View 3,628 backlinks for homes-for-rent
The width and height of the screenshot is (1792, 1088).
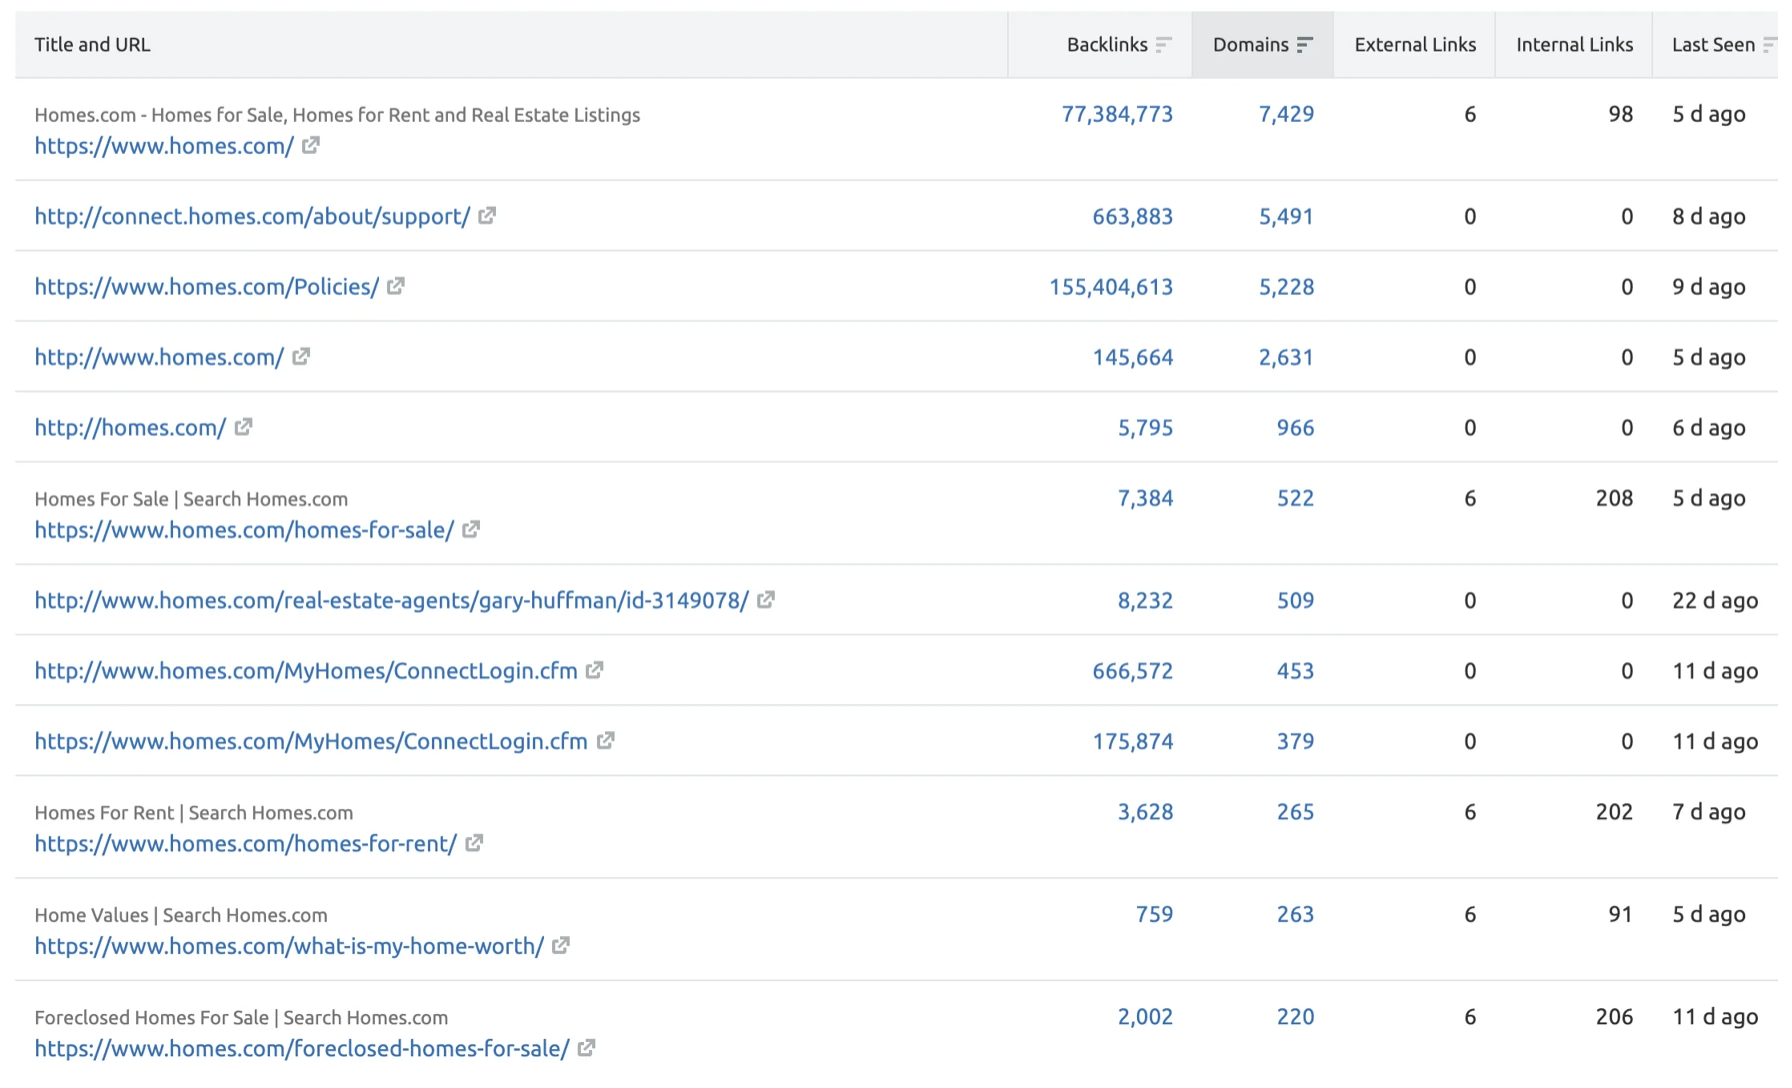(x=1145, y=812)
